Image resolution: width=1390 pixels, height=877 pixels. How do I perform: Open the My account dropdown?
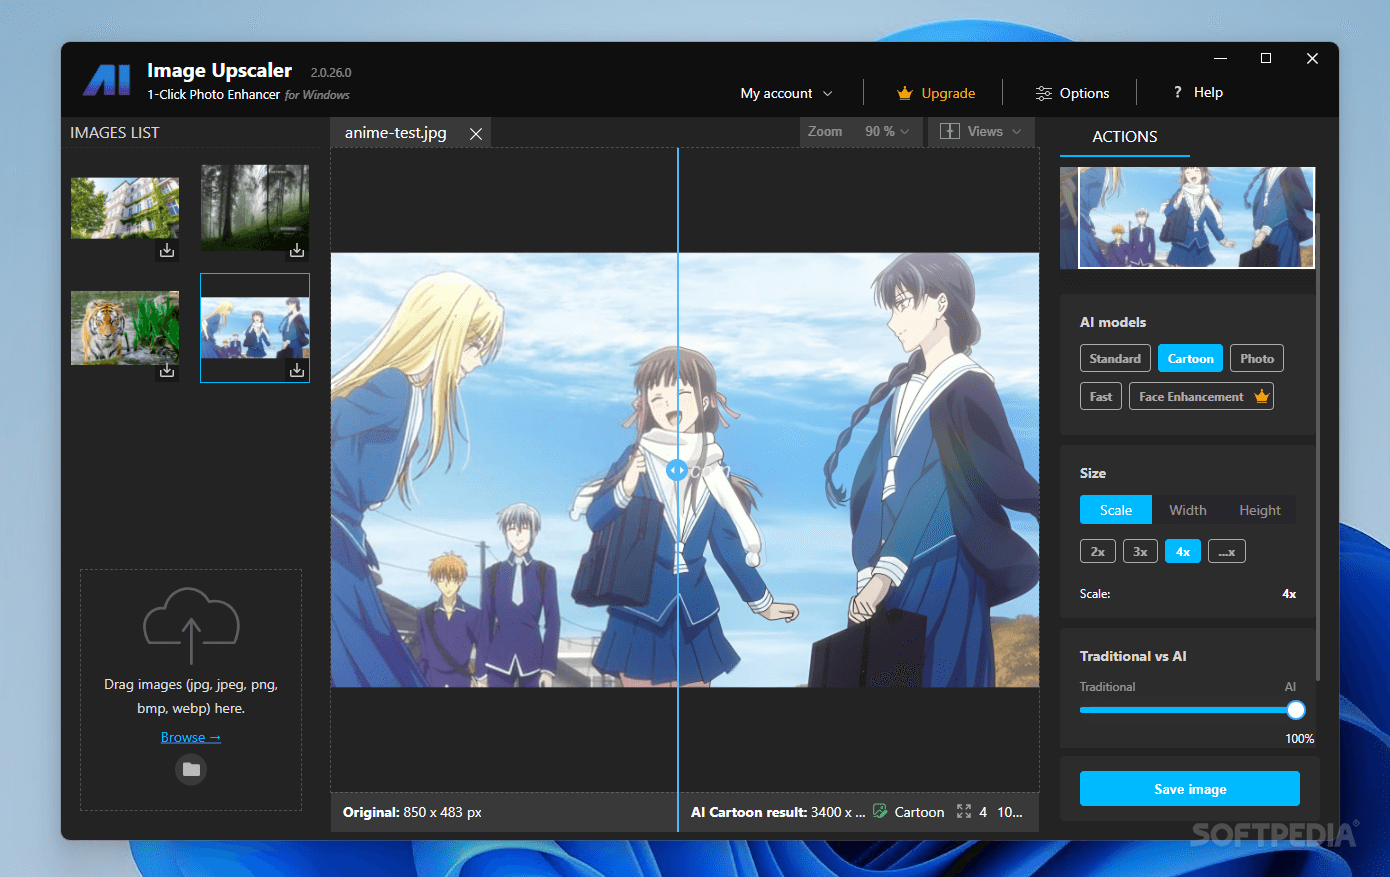tap(786, 93)
